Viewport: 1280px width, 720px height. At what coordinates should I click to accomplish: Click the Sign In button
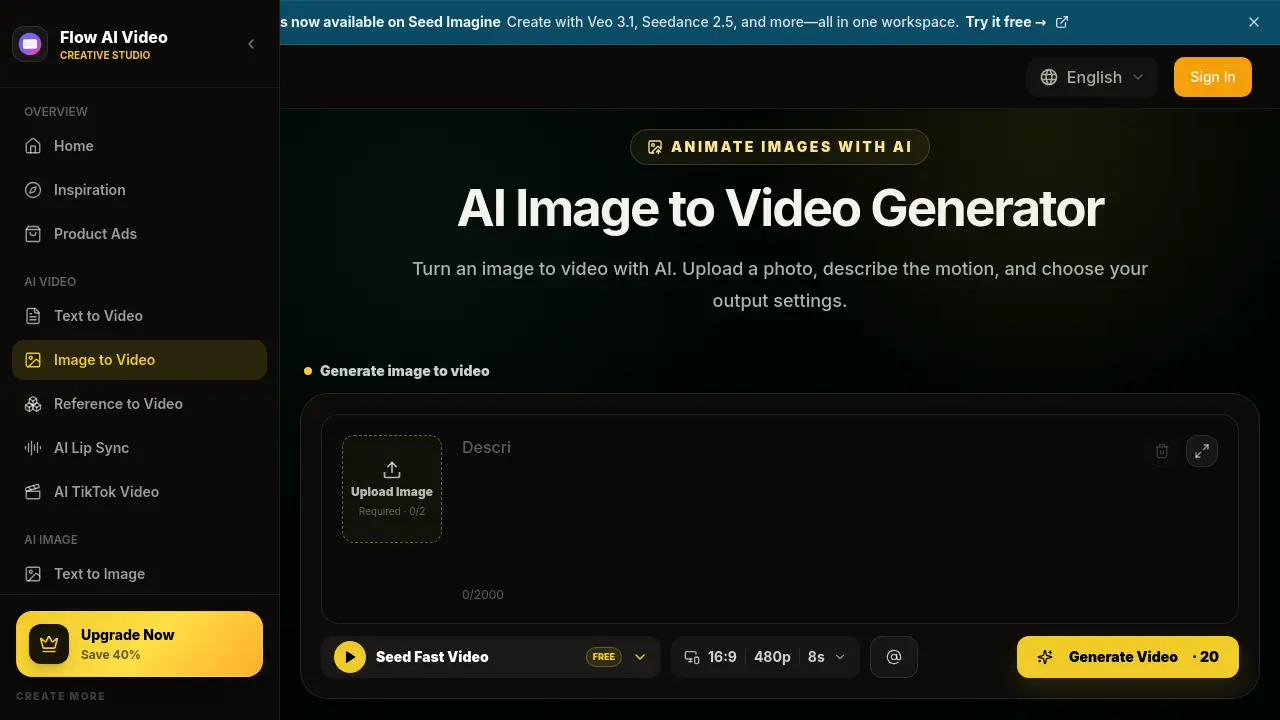[1213, 77]
